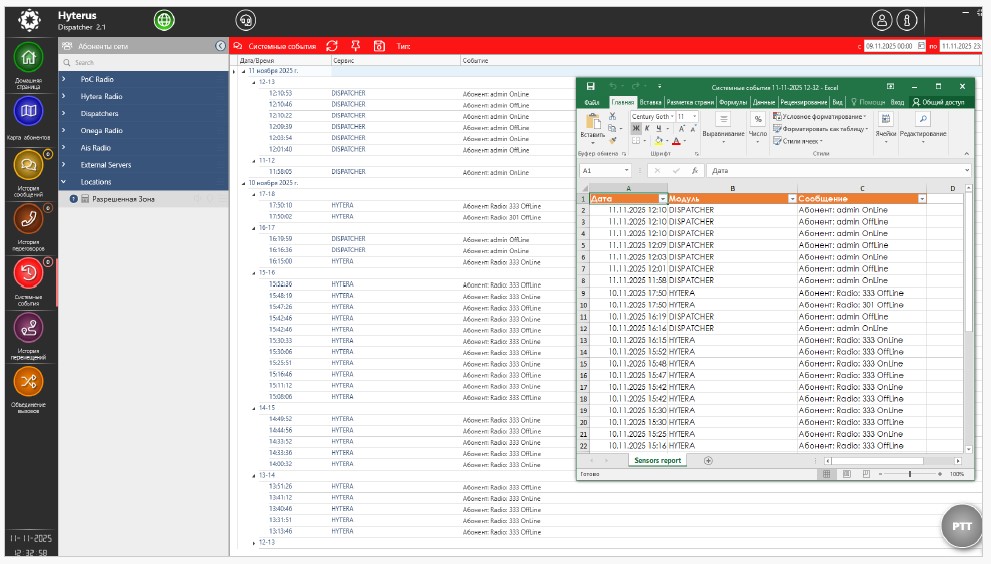Open the call merging shuffle icon
This screenshot has width=991, height=564.
[x=28, y=381]
